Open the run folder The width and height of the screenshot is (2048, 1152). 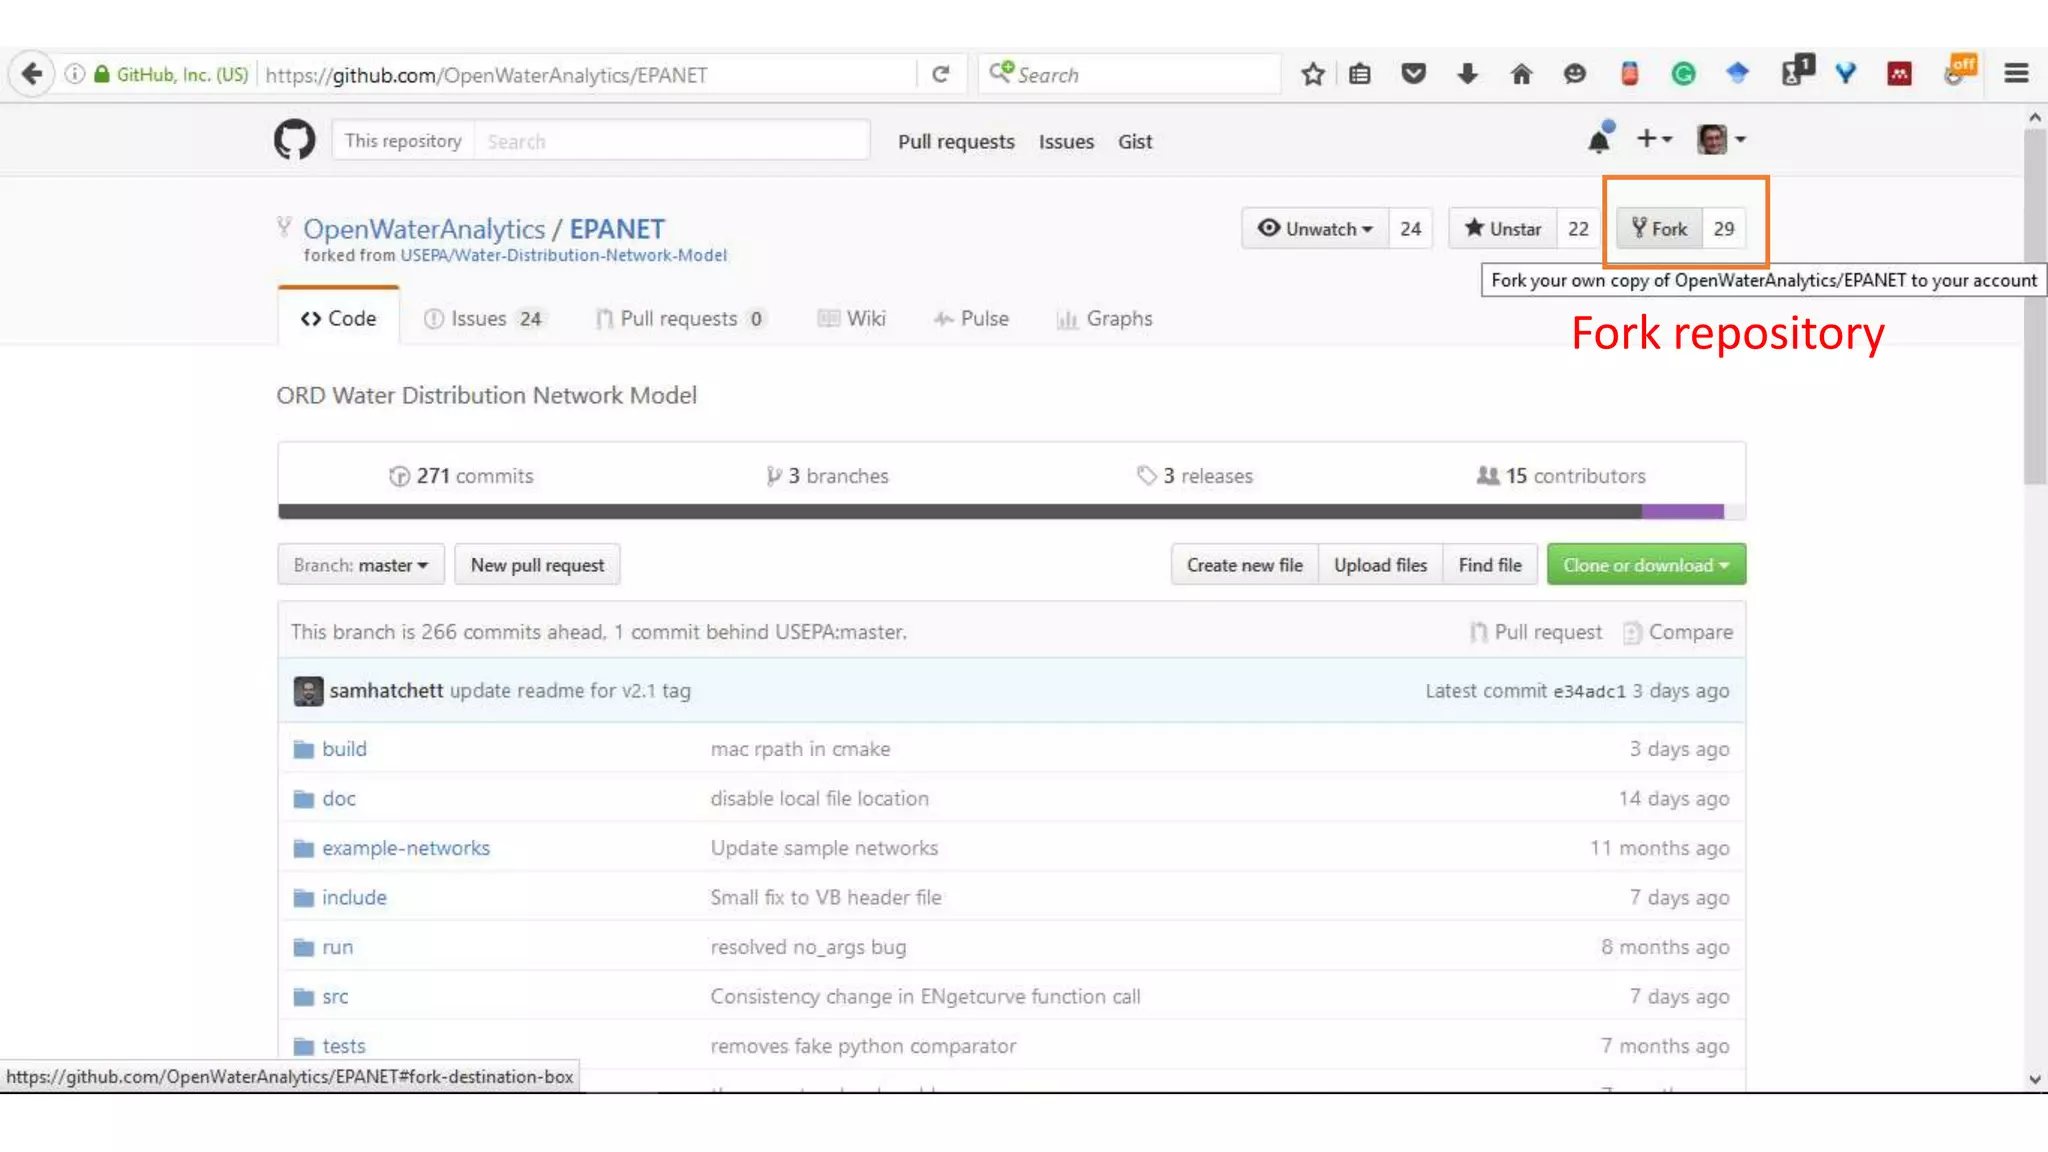tap(337, 947)
